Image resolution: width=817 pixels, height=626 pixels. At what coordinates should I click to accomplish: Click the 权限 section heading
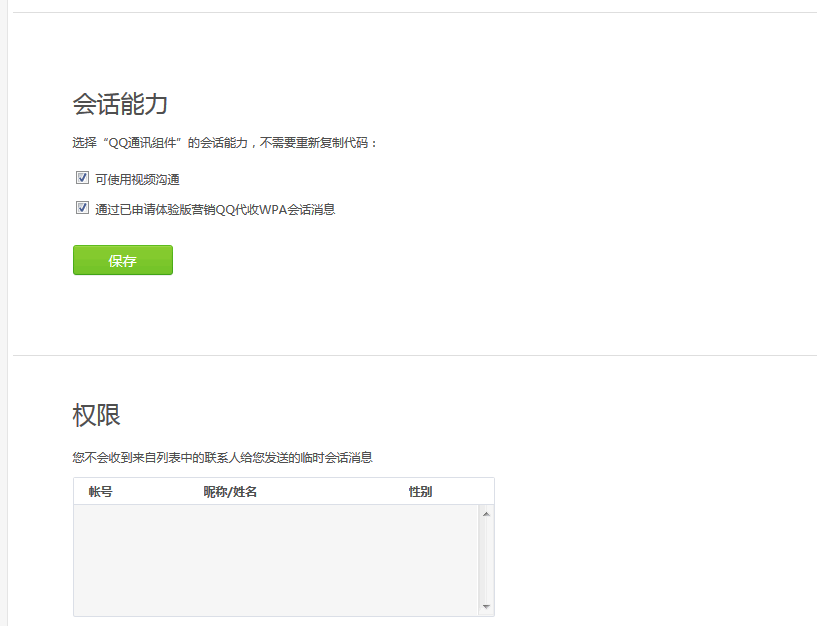click(x=97, y=415)
